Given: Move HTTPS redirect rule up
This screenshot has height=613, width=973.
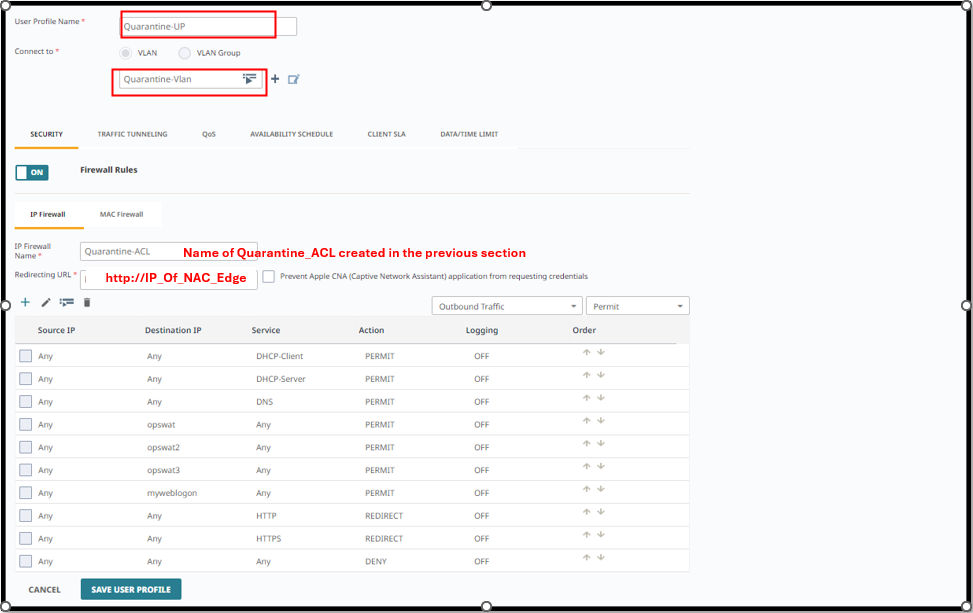Looking at the screenshot, I should 586,535.
